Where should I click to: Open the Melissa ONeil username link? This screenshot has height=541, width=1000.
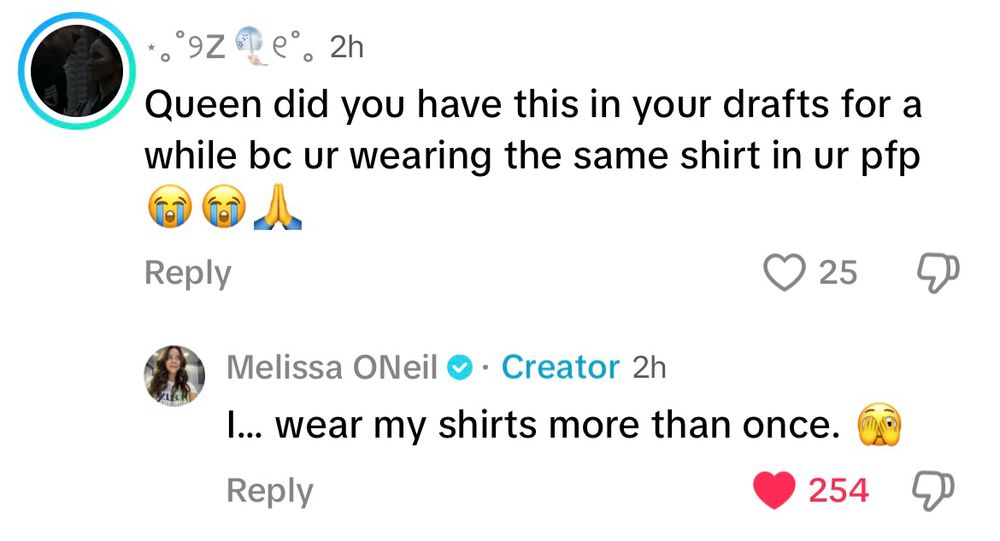[332, 367]
